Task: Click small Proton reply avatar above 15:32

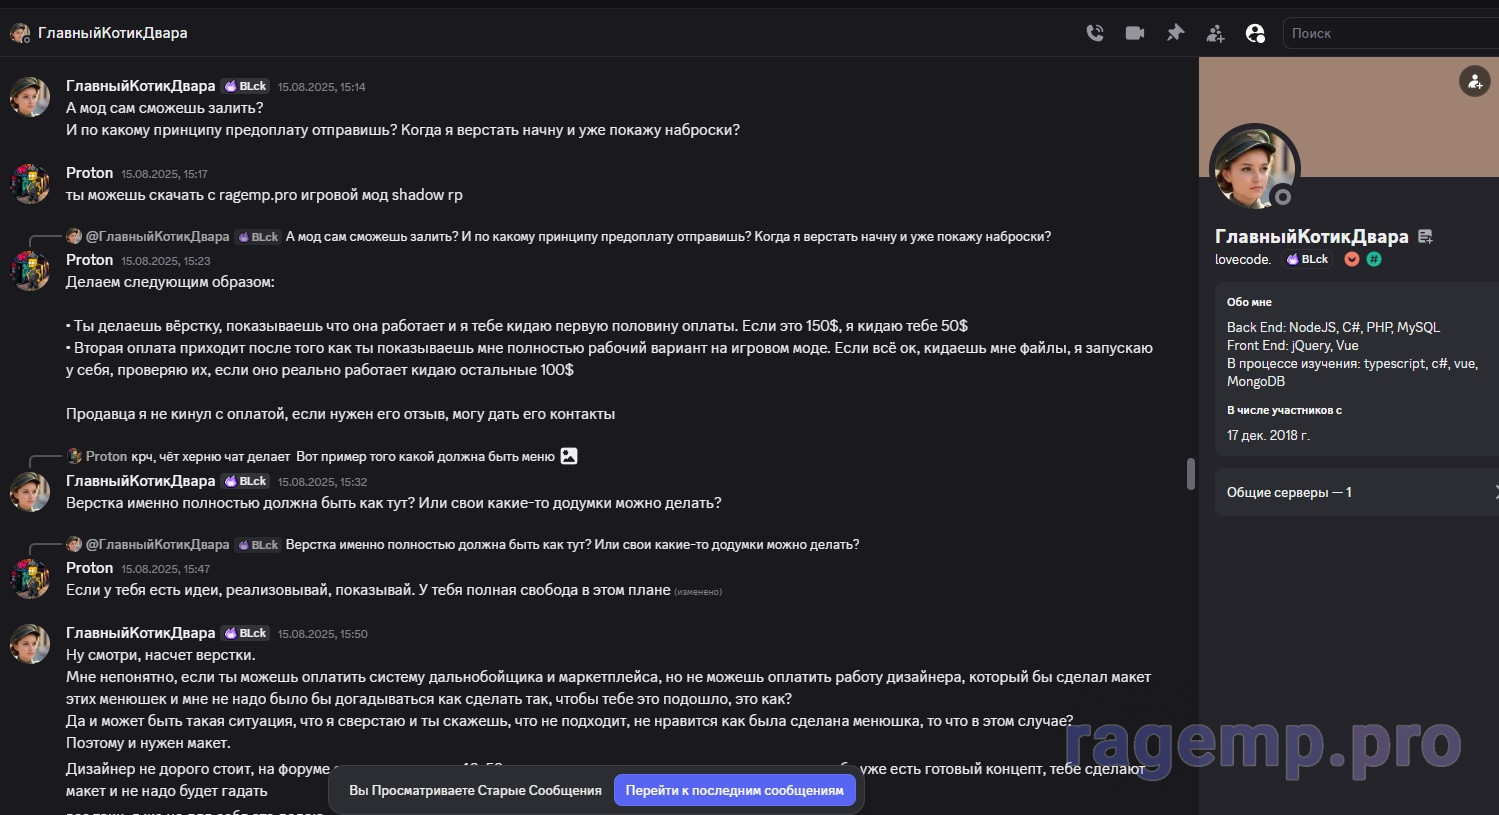Action: click(x=74, y=456)
